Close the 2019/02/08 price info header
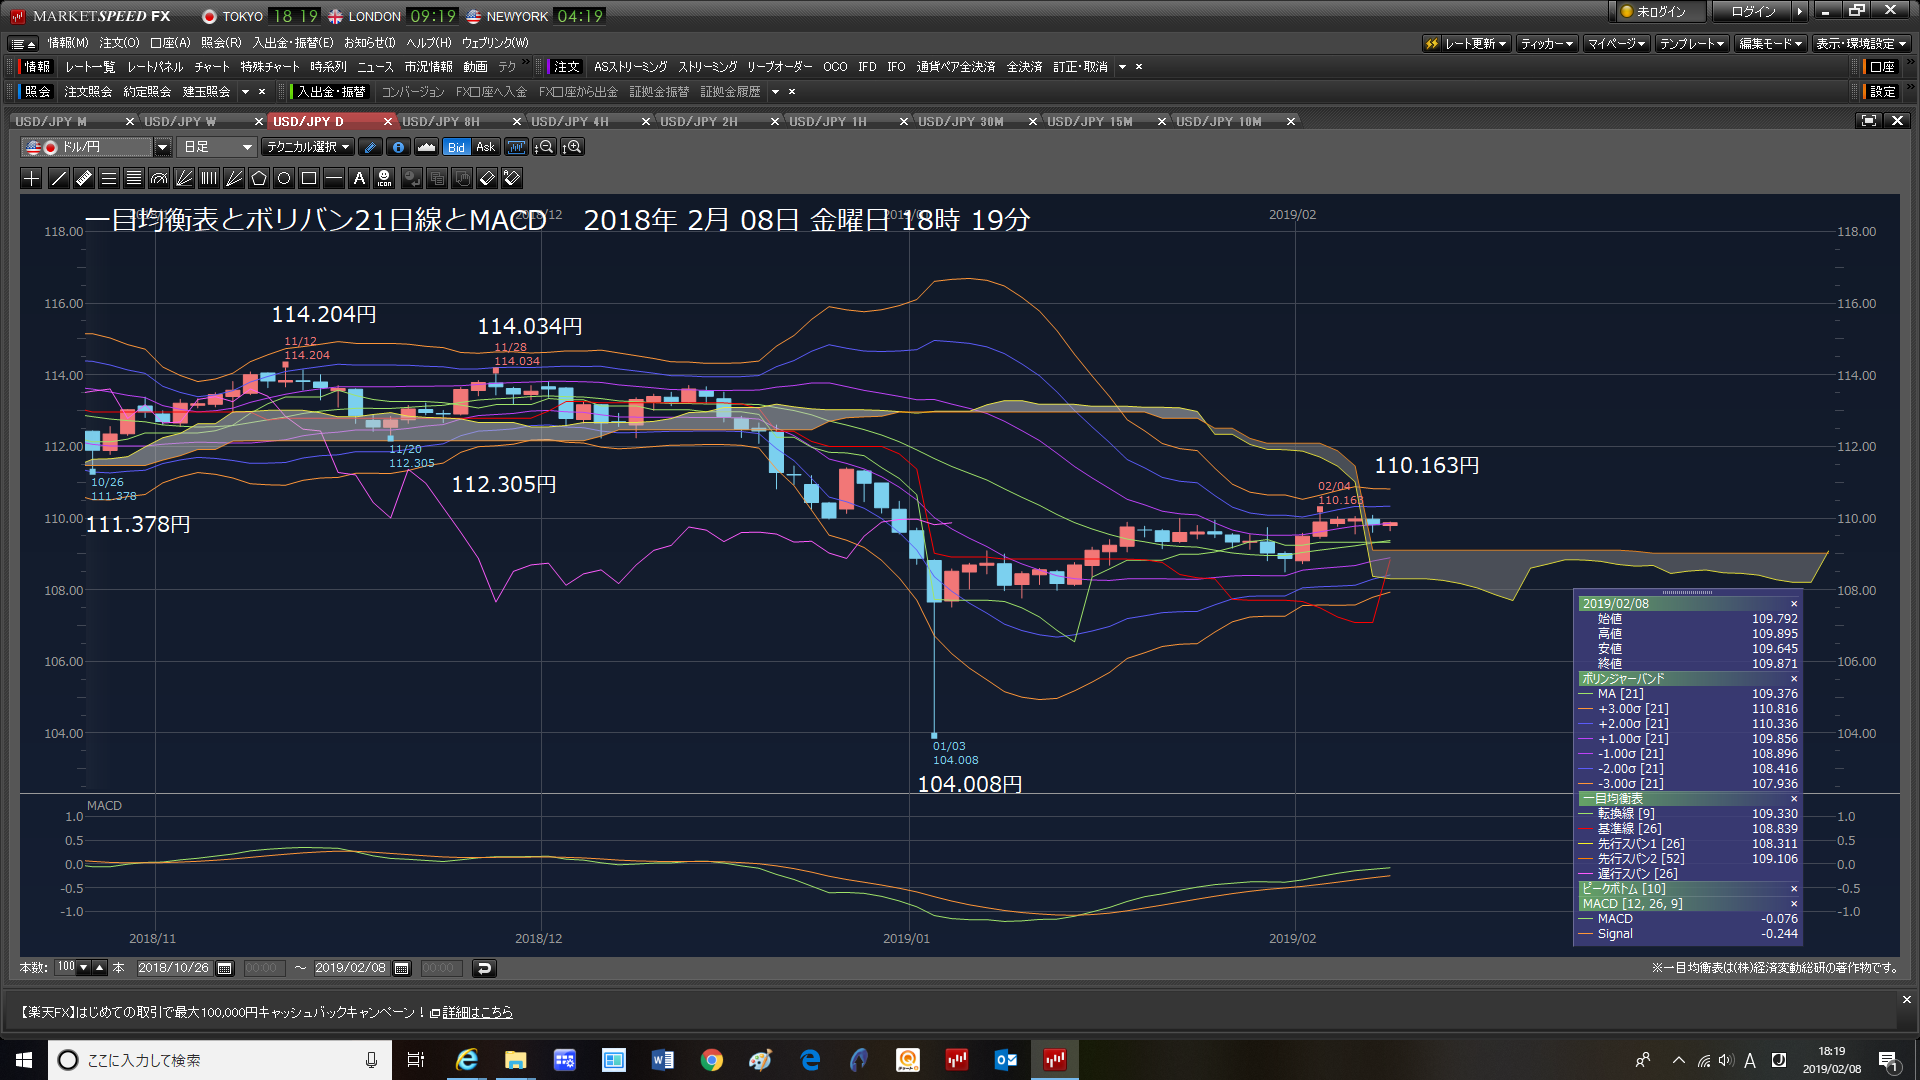 (x=1794, y=604)
